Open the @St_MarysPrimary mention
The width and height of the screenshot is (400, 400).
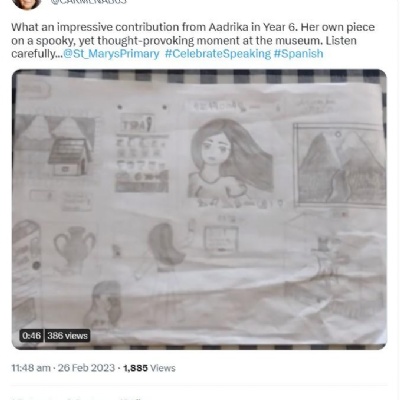[111, 54]
